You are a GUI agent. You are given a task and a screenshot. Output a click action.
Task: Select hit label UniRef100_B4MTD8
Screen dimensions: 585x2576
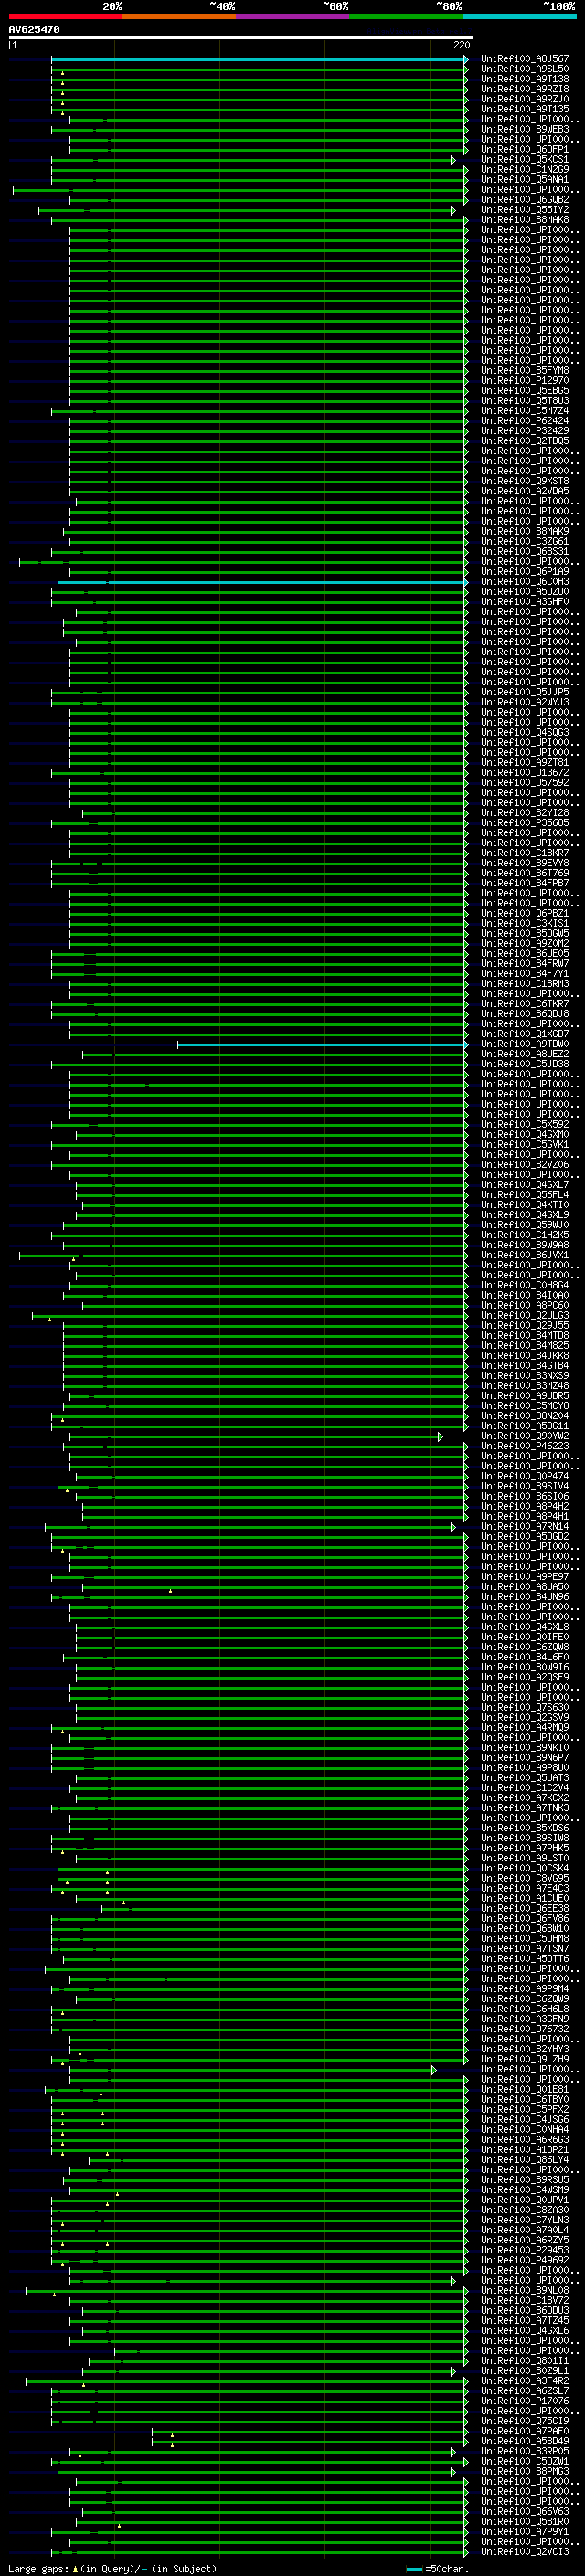coord(524,1336)
